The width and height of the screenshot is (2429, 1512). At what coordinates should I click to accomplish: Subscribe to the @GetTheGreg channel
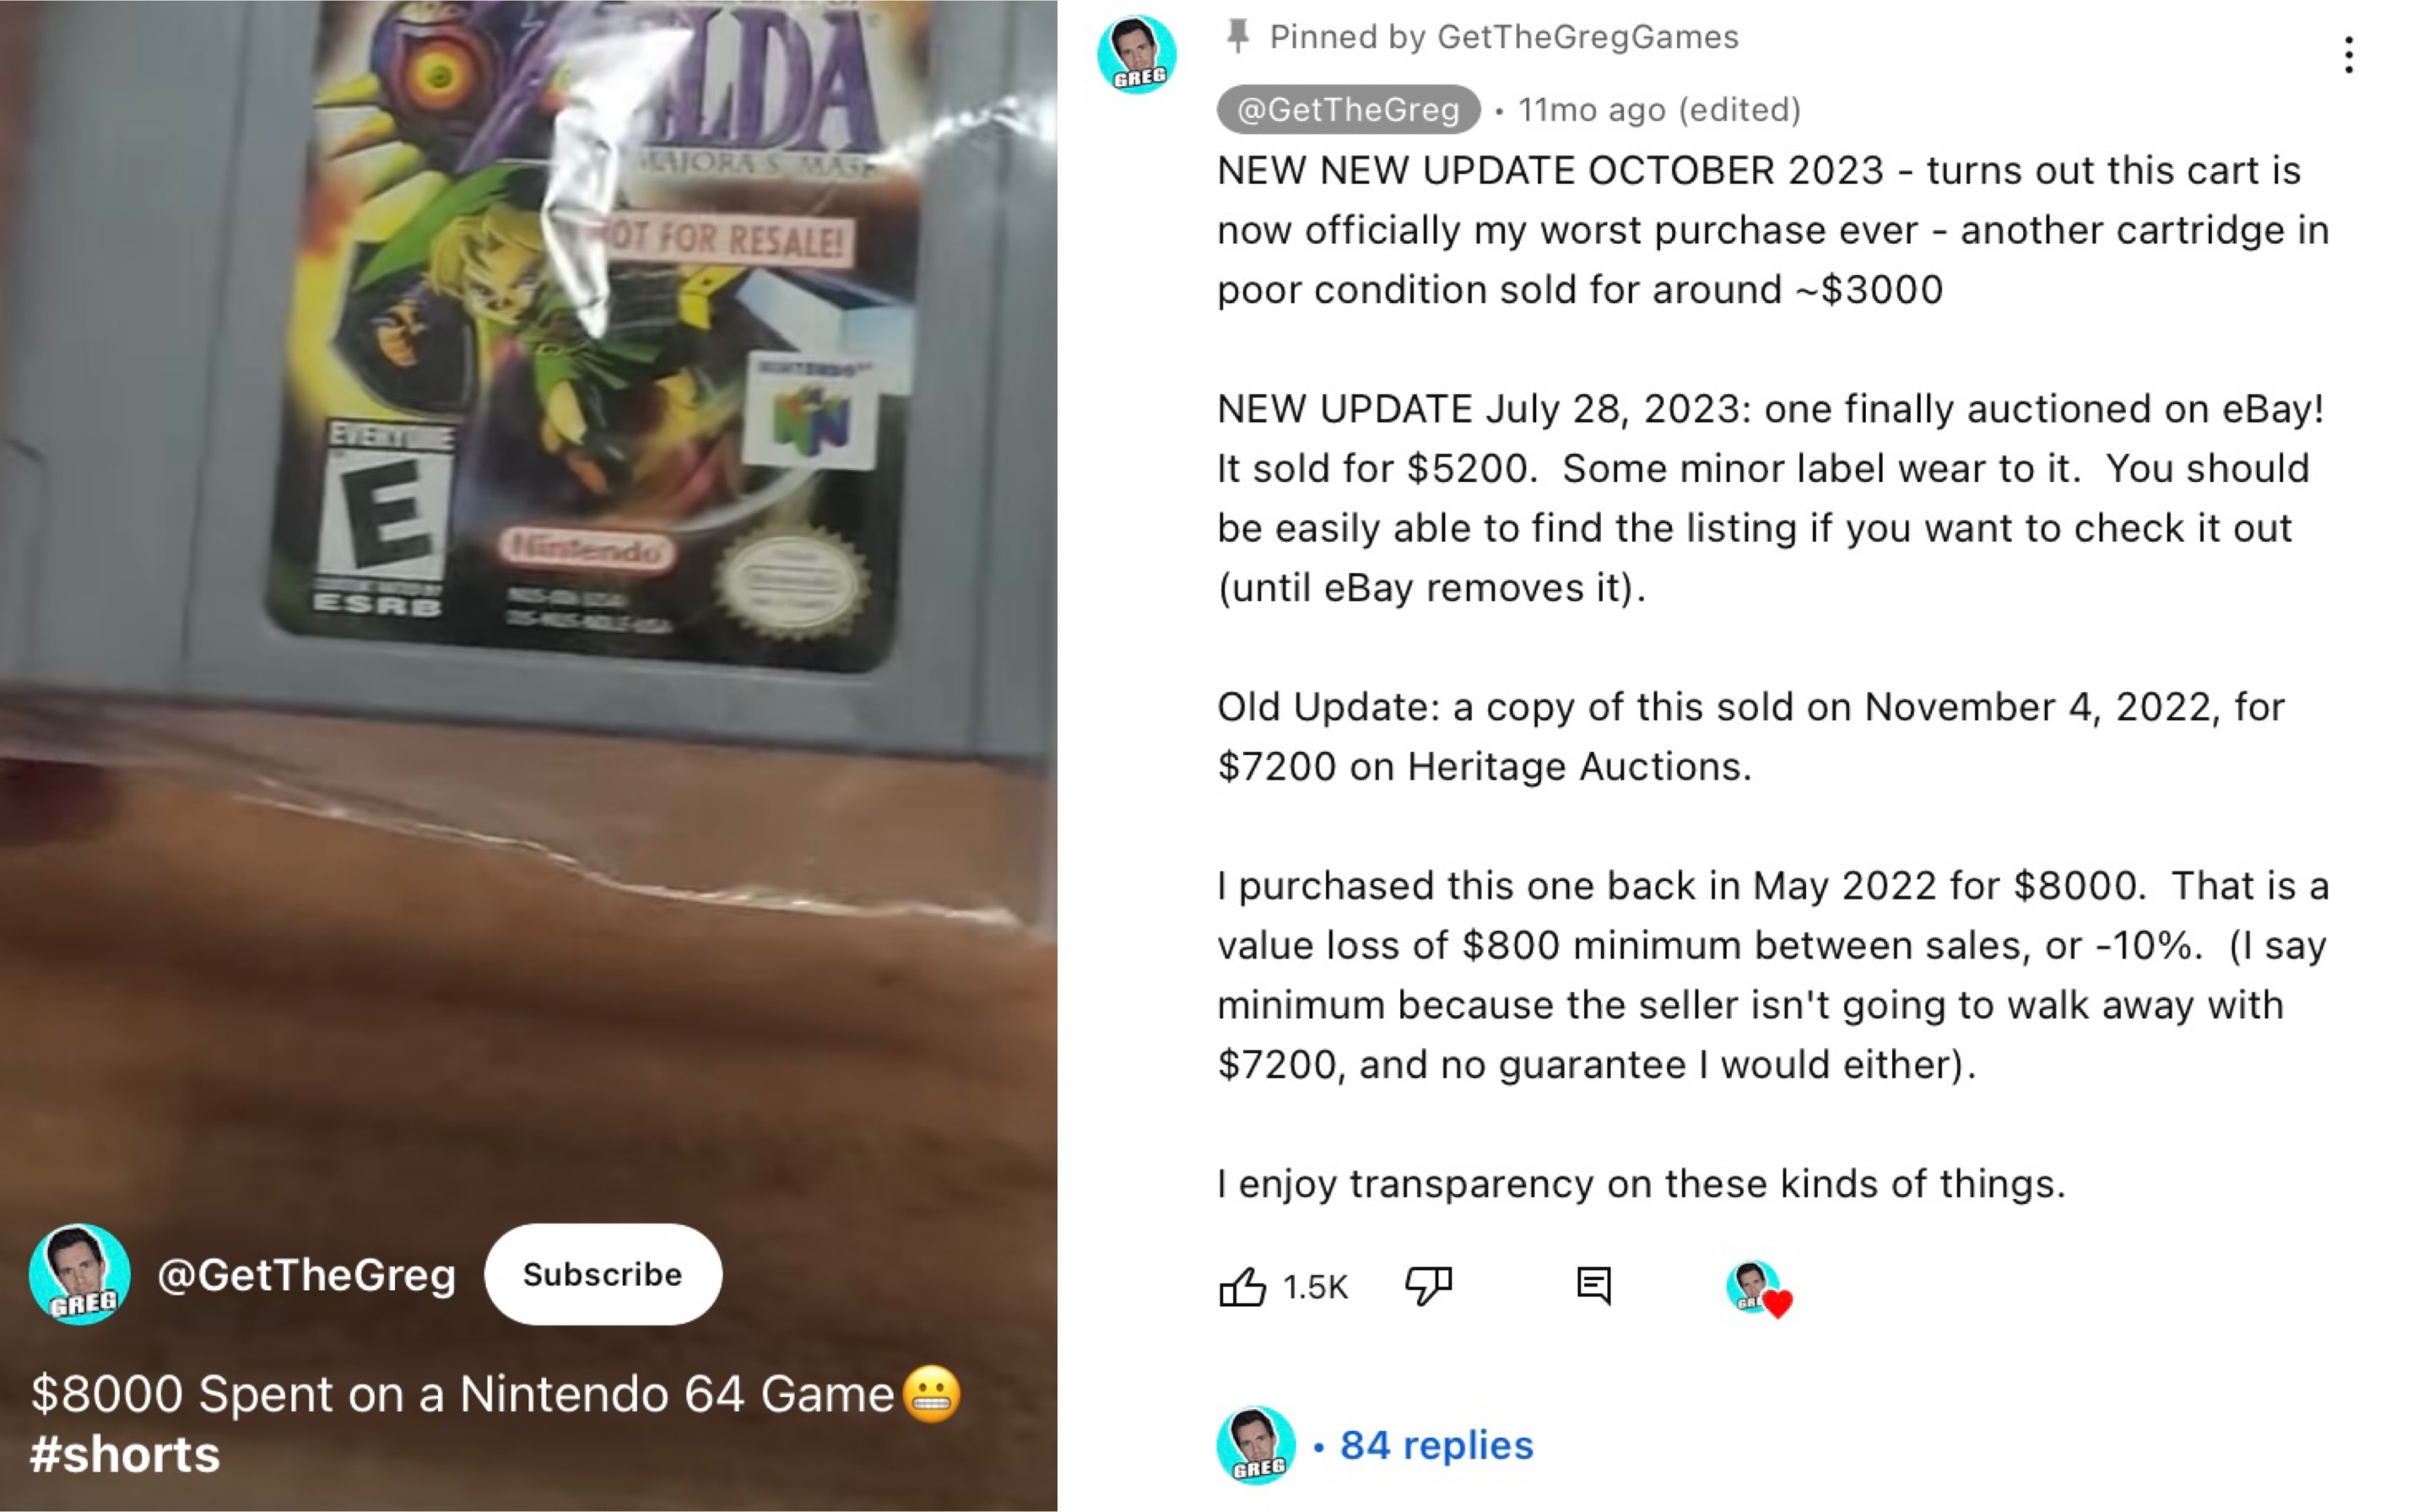[602, 1274]
